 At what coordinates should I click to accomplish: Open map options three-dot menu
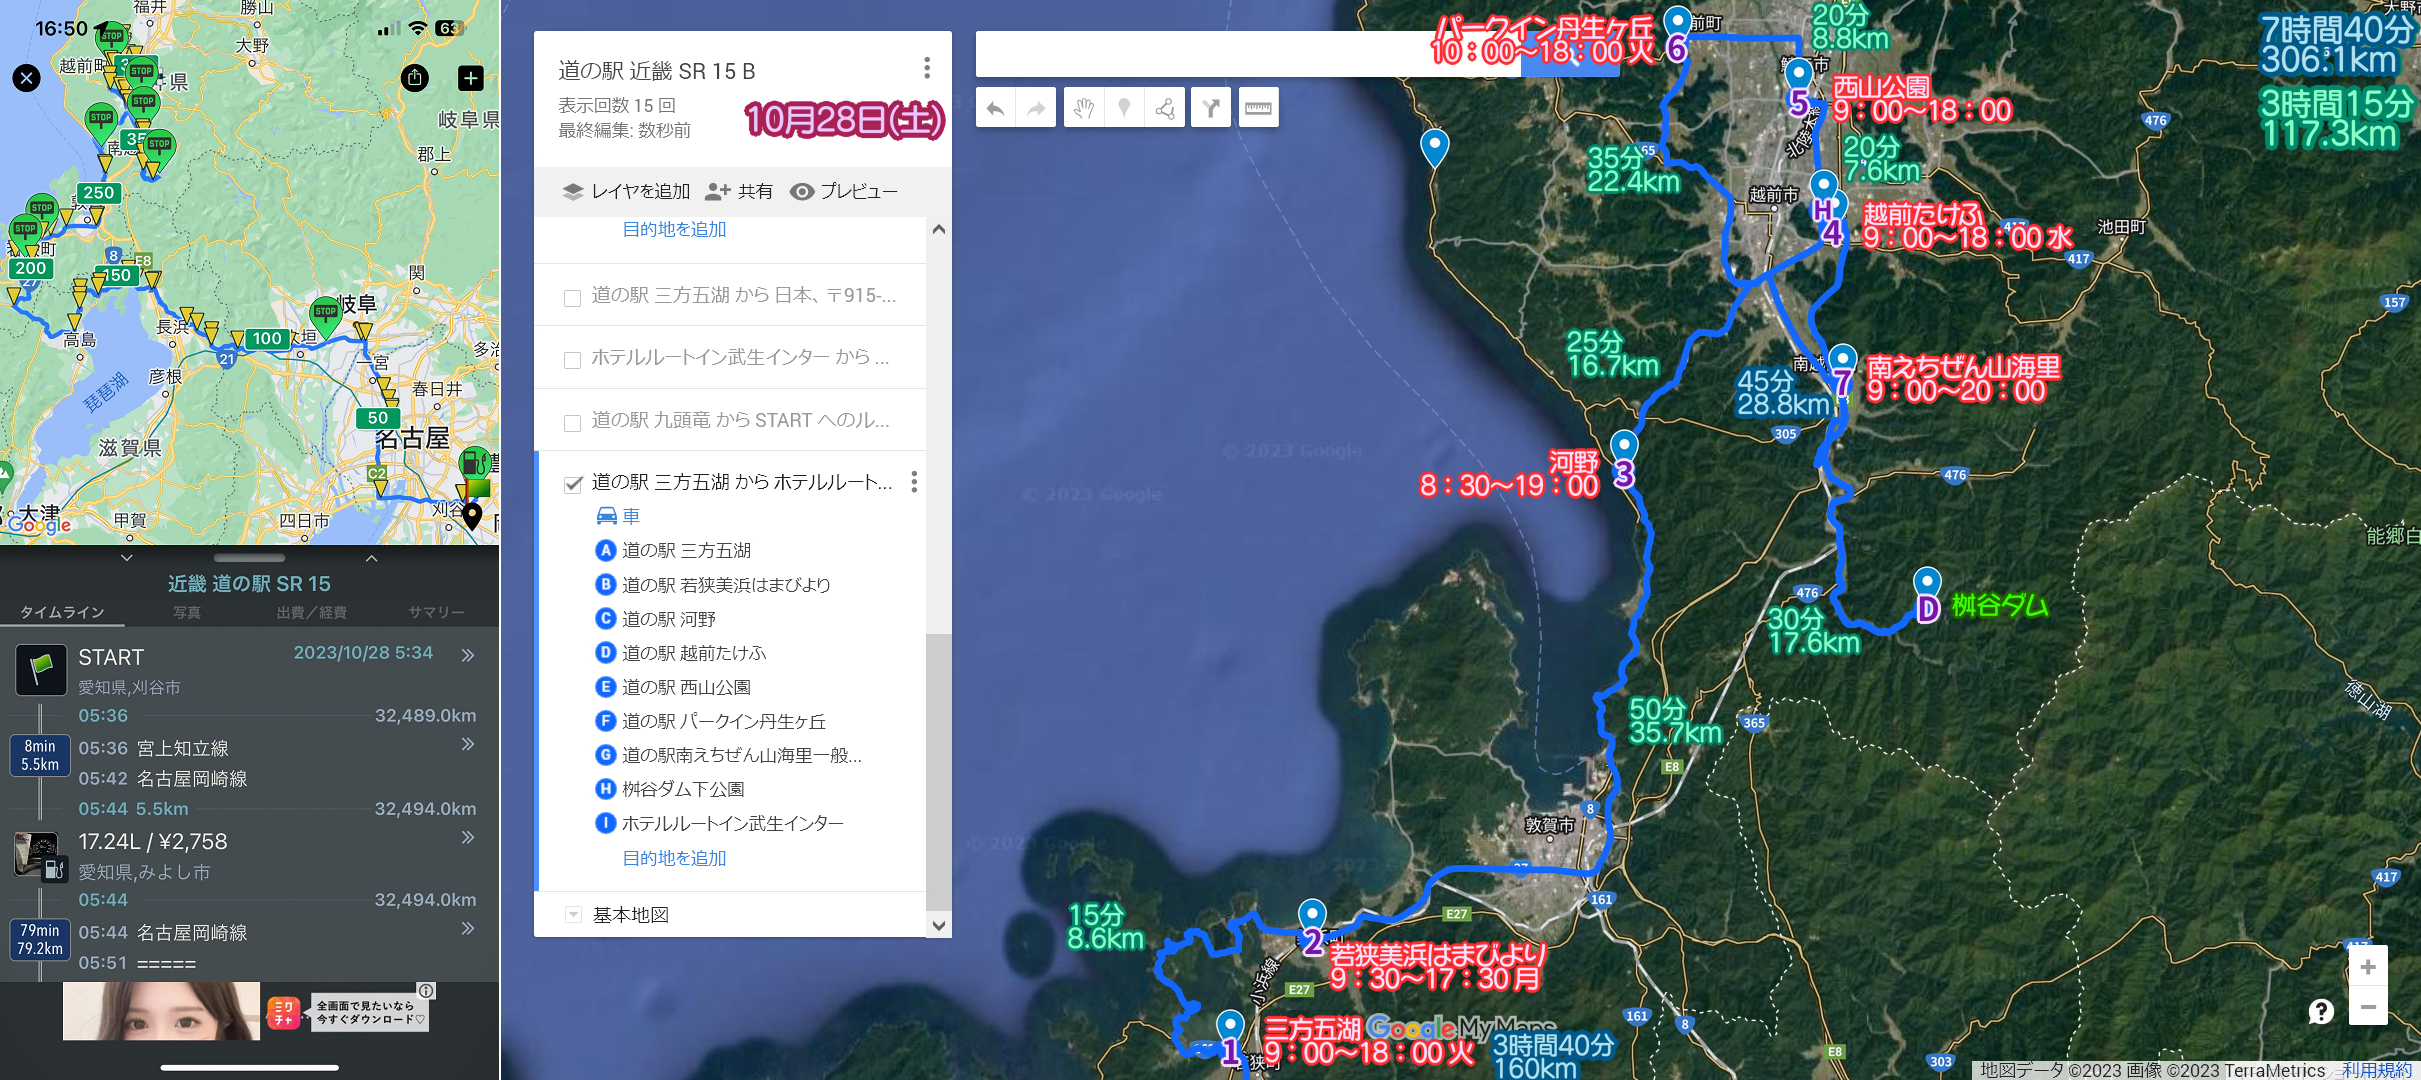[x=927, y=67]
